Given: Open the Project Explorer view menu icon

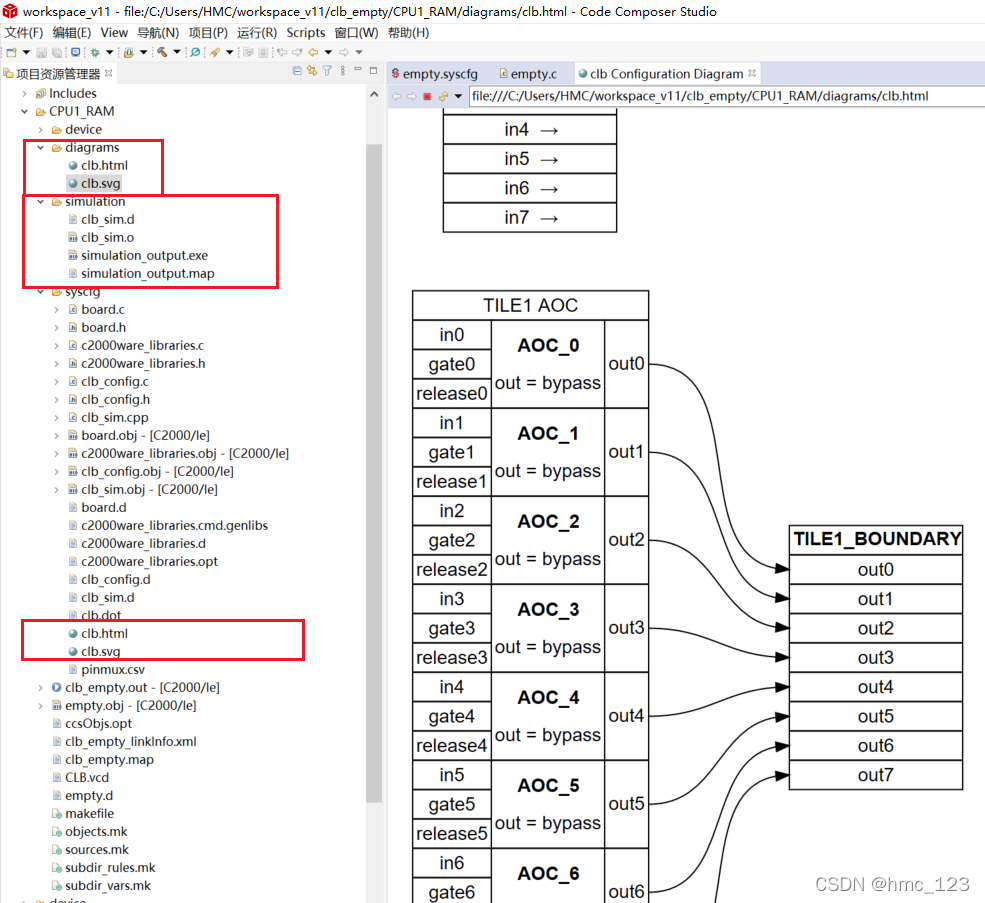Looking at the screenshot, I should tap(341, 70).
